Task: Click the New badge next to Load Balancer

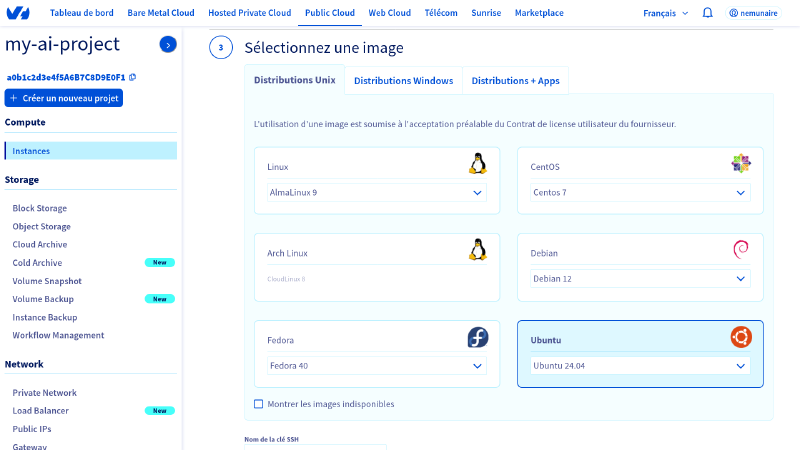Action: [x=160, y=411]
